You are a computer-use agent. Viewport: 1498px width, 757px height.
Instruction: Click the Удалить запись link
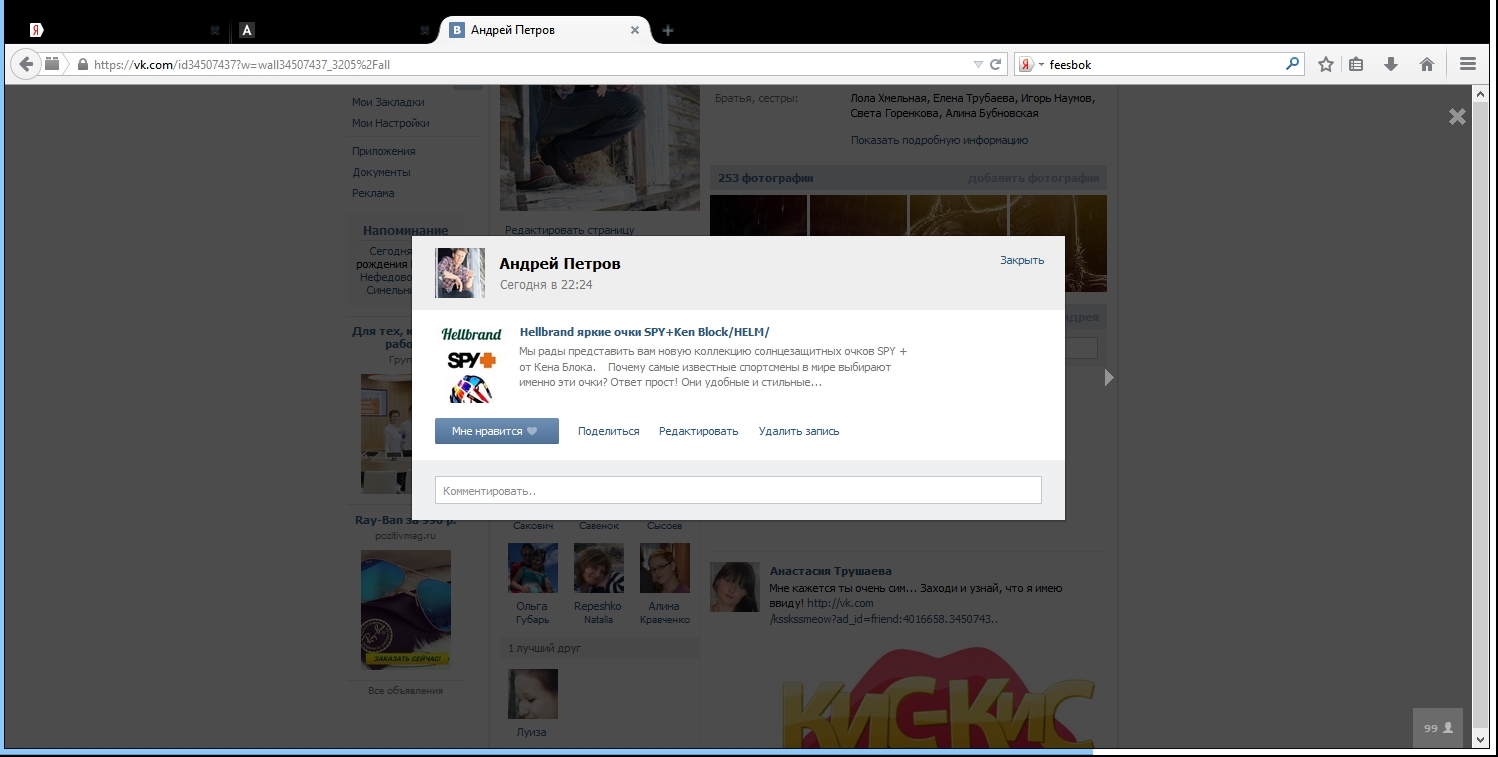click(x=799, y=431)
